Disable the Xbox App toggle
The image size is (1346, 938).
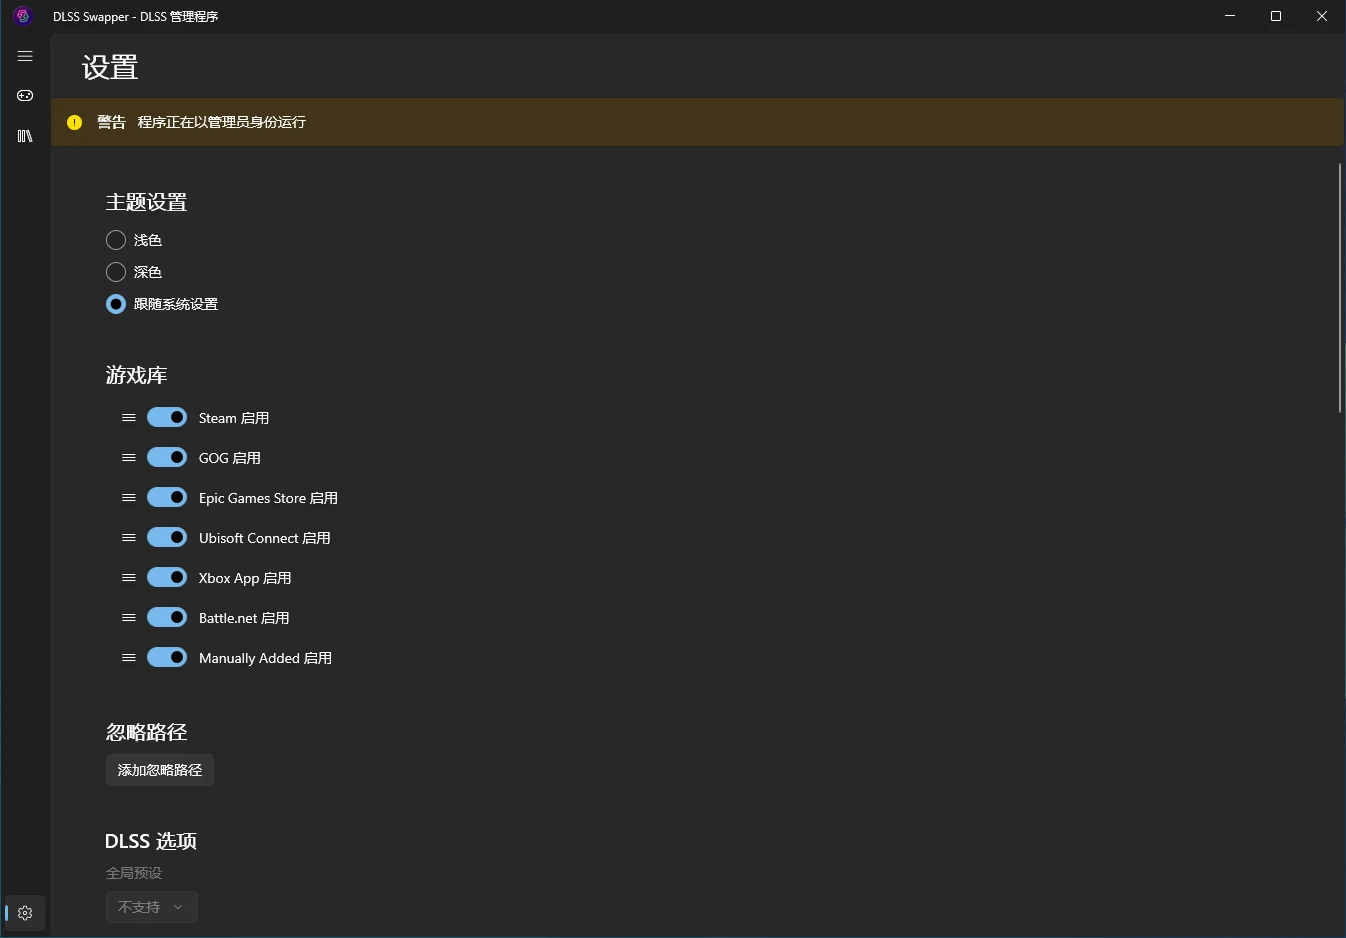point(167,577)
